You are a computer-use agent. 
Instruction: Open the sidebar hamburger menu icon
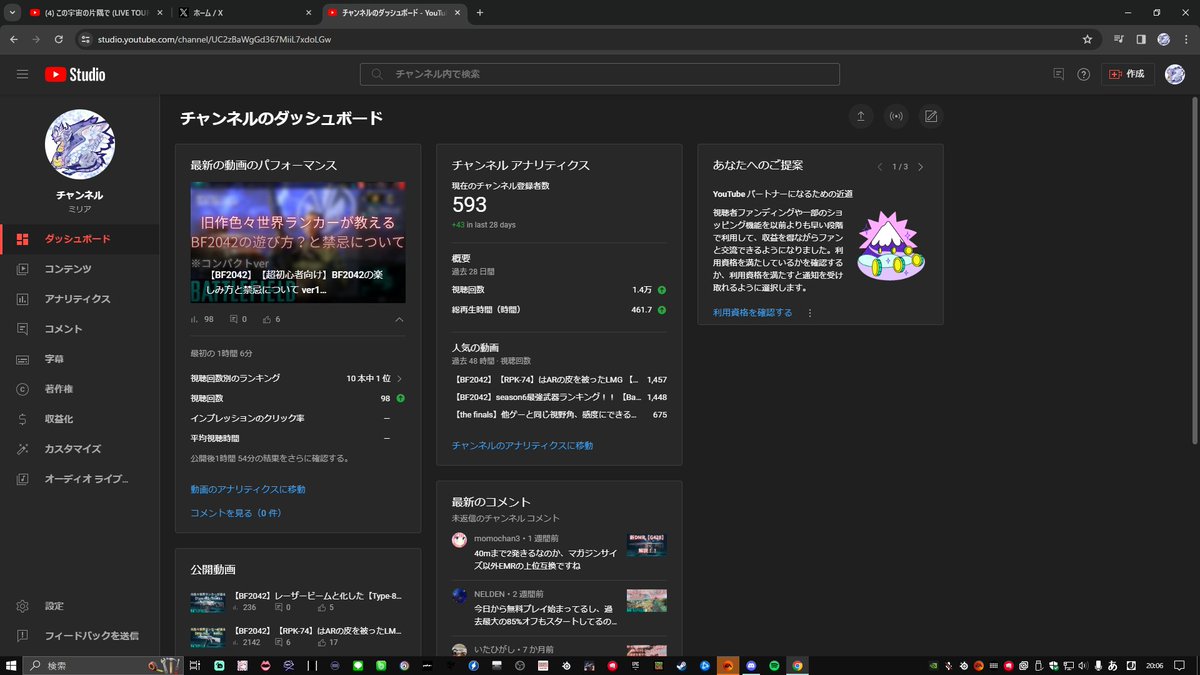click(x=21, y=73)
